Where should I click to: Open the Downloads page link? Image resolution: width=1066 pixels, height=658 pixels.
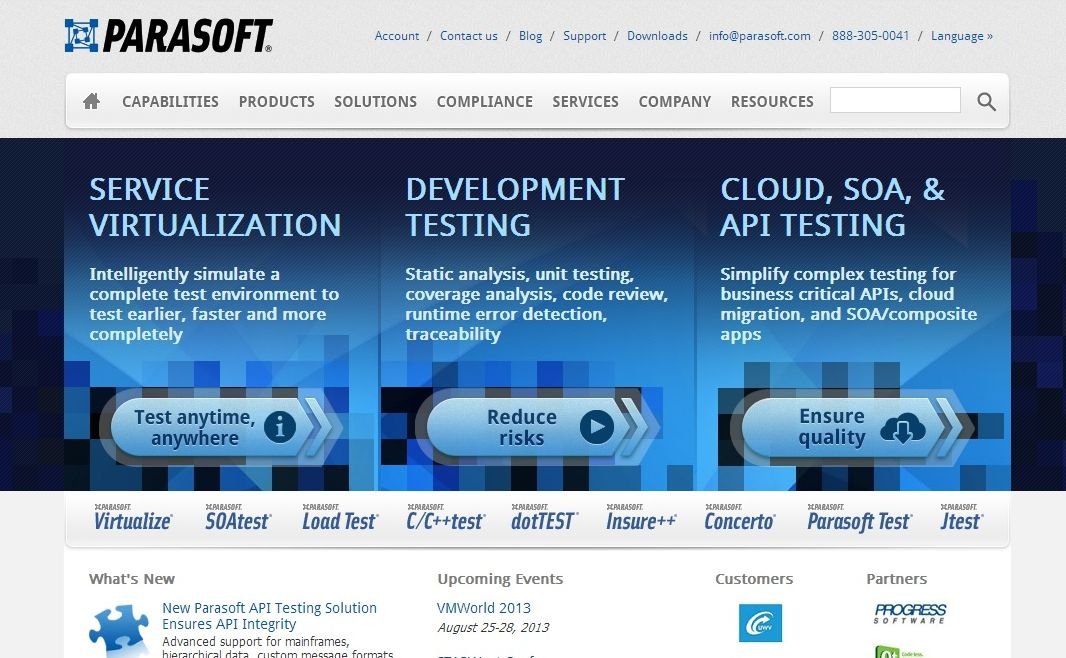click(x=657, y=35)
